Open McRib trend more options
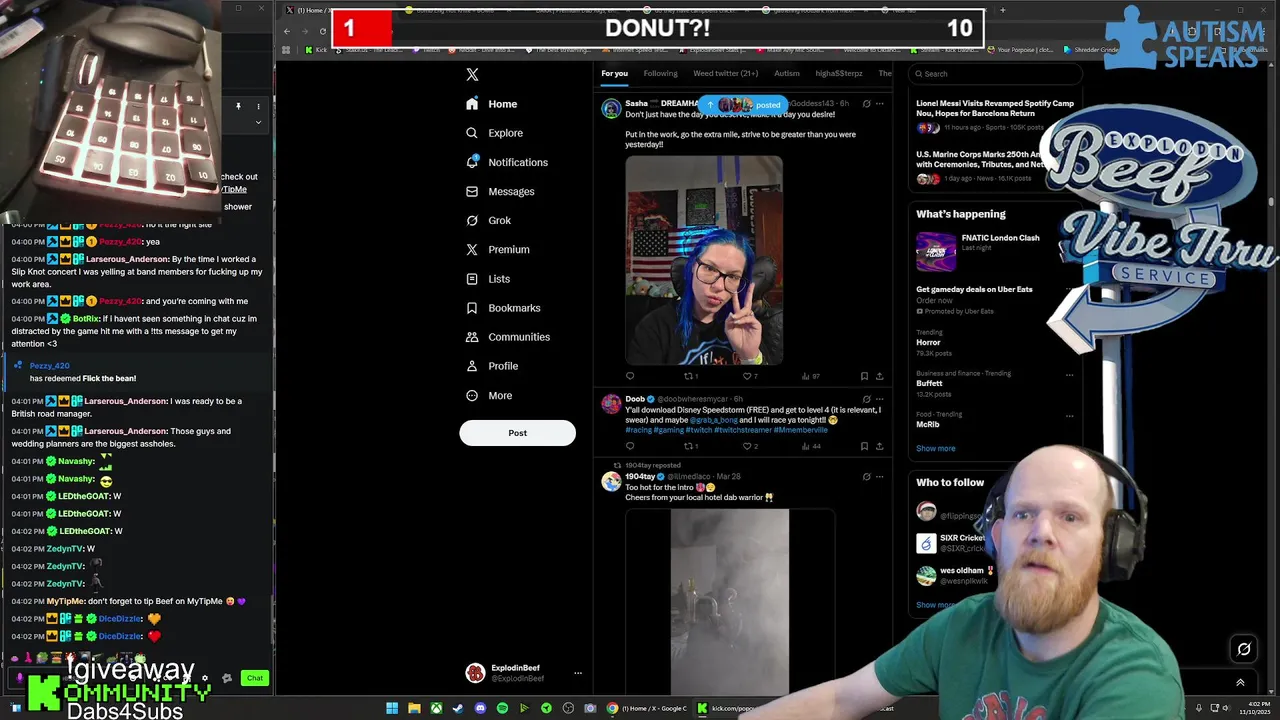 click(1069, 416)
